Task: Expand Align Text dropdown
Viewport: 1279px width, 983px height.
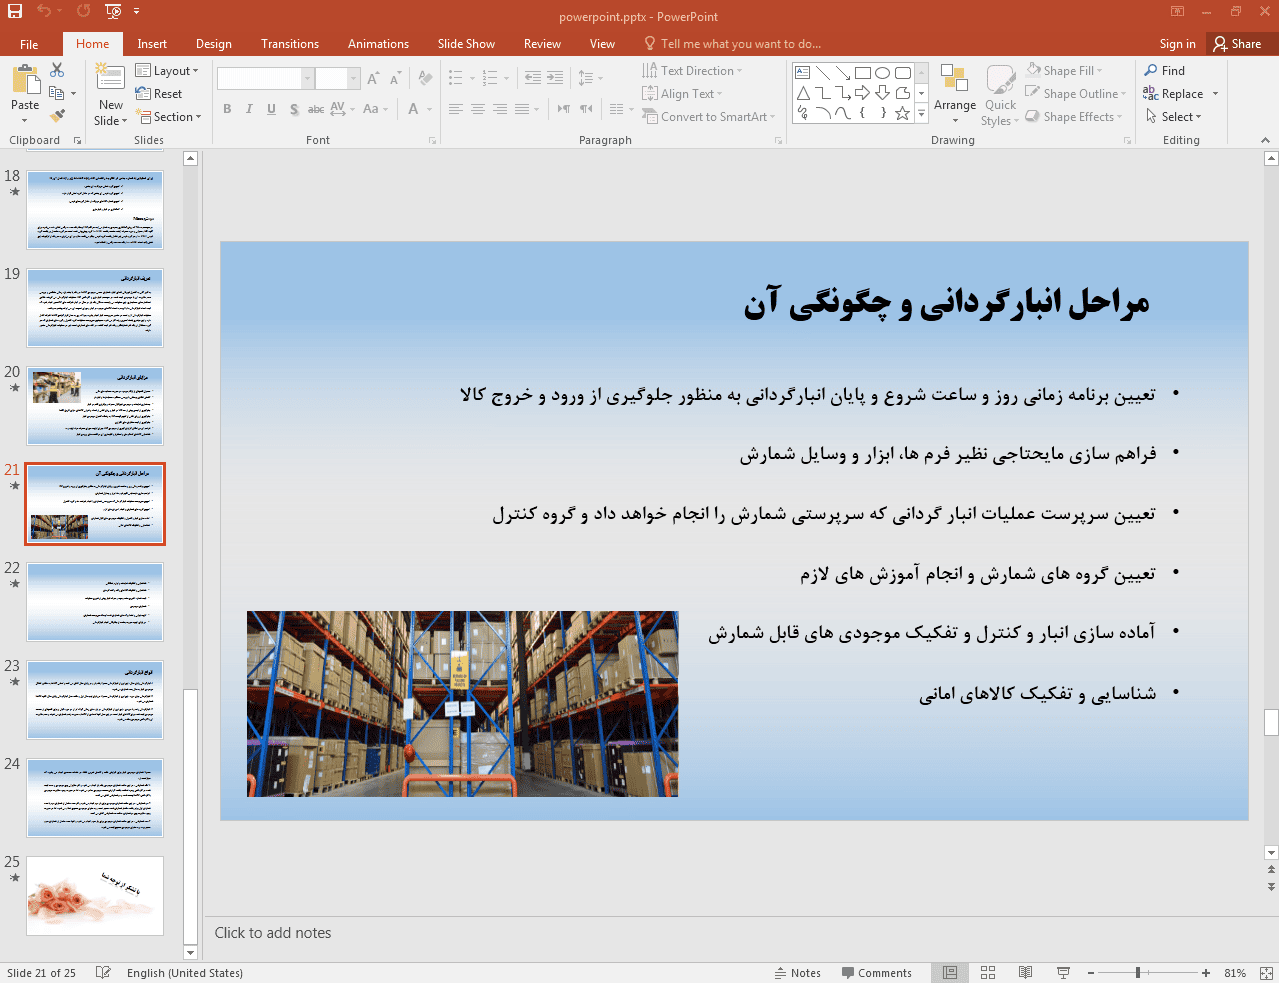Action: [682, 94]
